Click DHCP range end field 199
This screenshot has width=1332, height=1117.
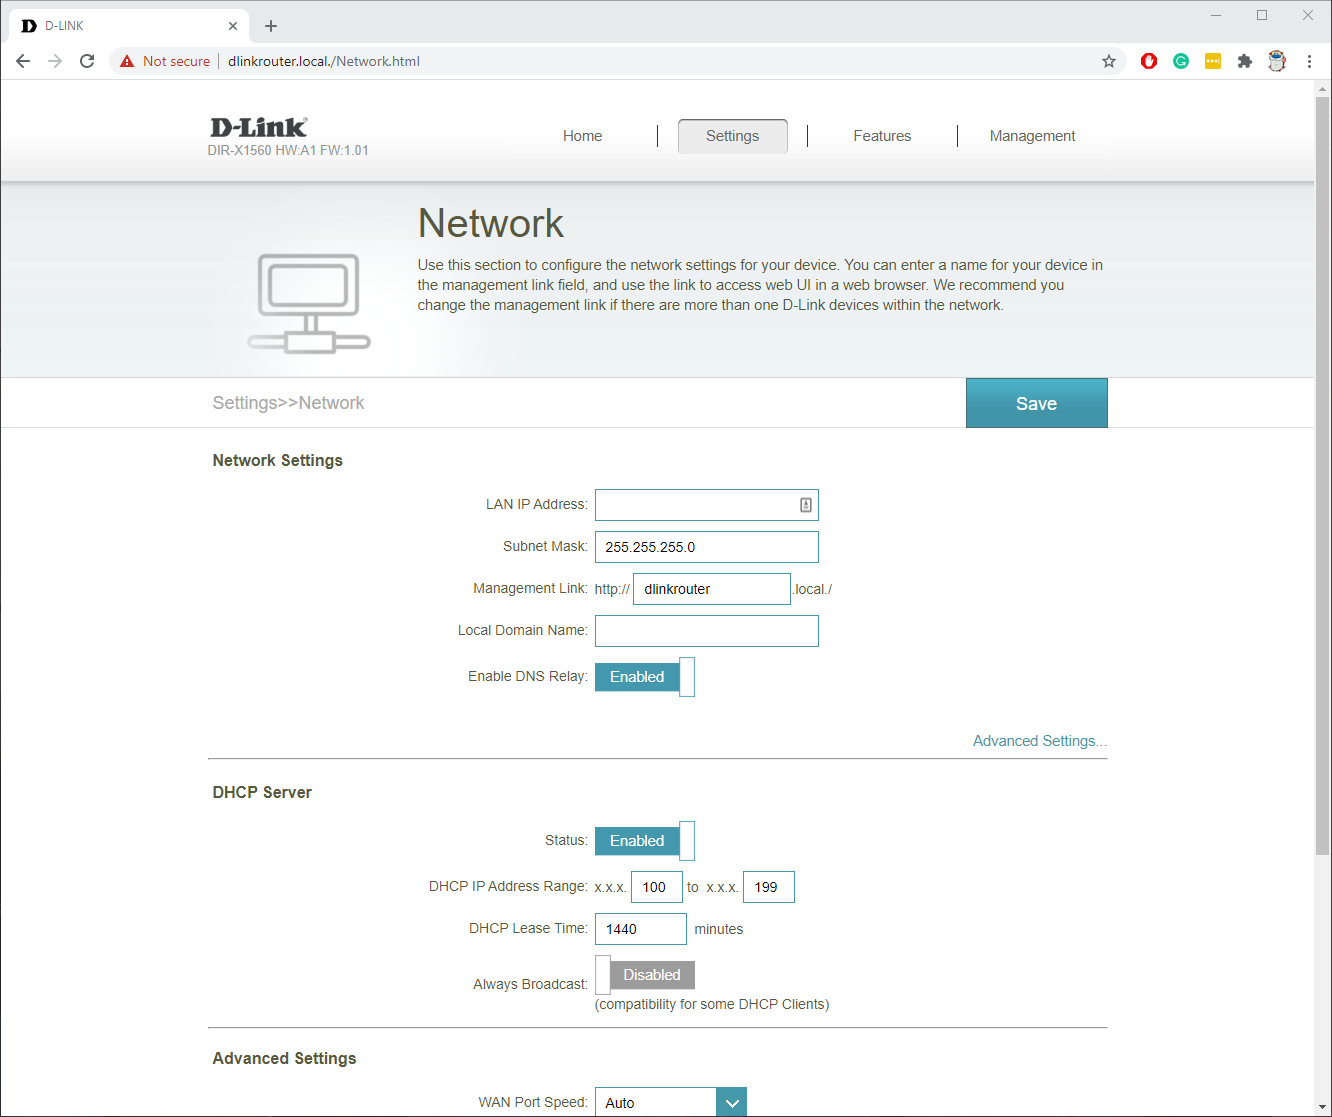point(769,887)
